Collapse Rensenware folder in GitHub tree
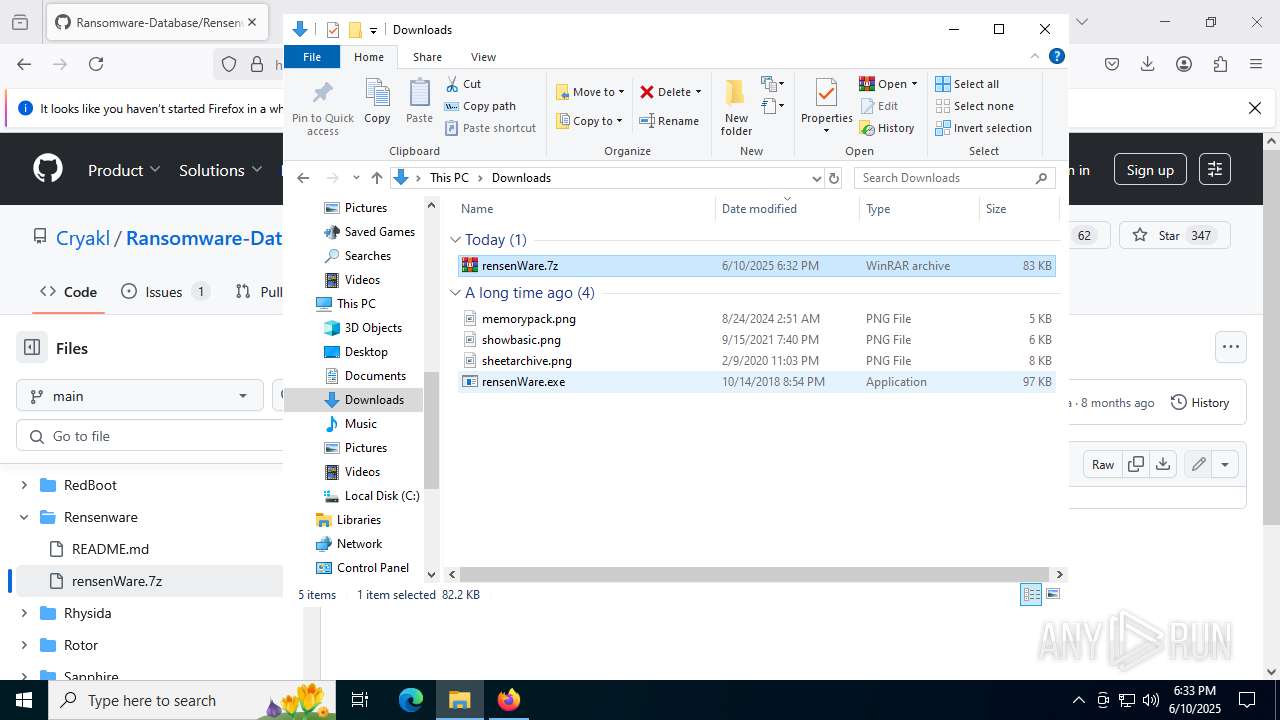The width and height of the screenshot is (1280, 720). (x=24, y=517)
